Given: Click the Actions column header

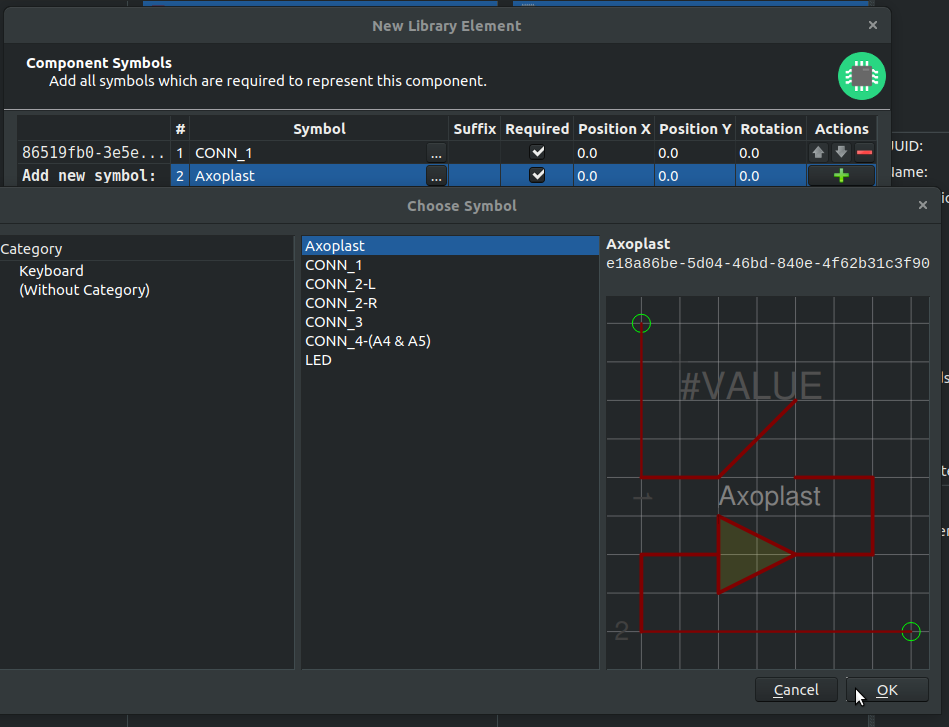Looking at the screenshot, I should click(x=841, y=129).
